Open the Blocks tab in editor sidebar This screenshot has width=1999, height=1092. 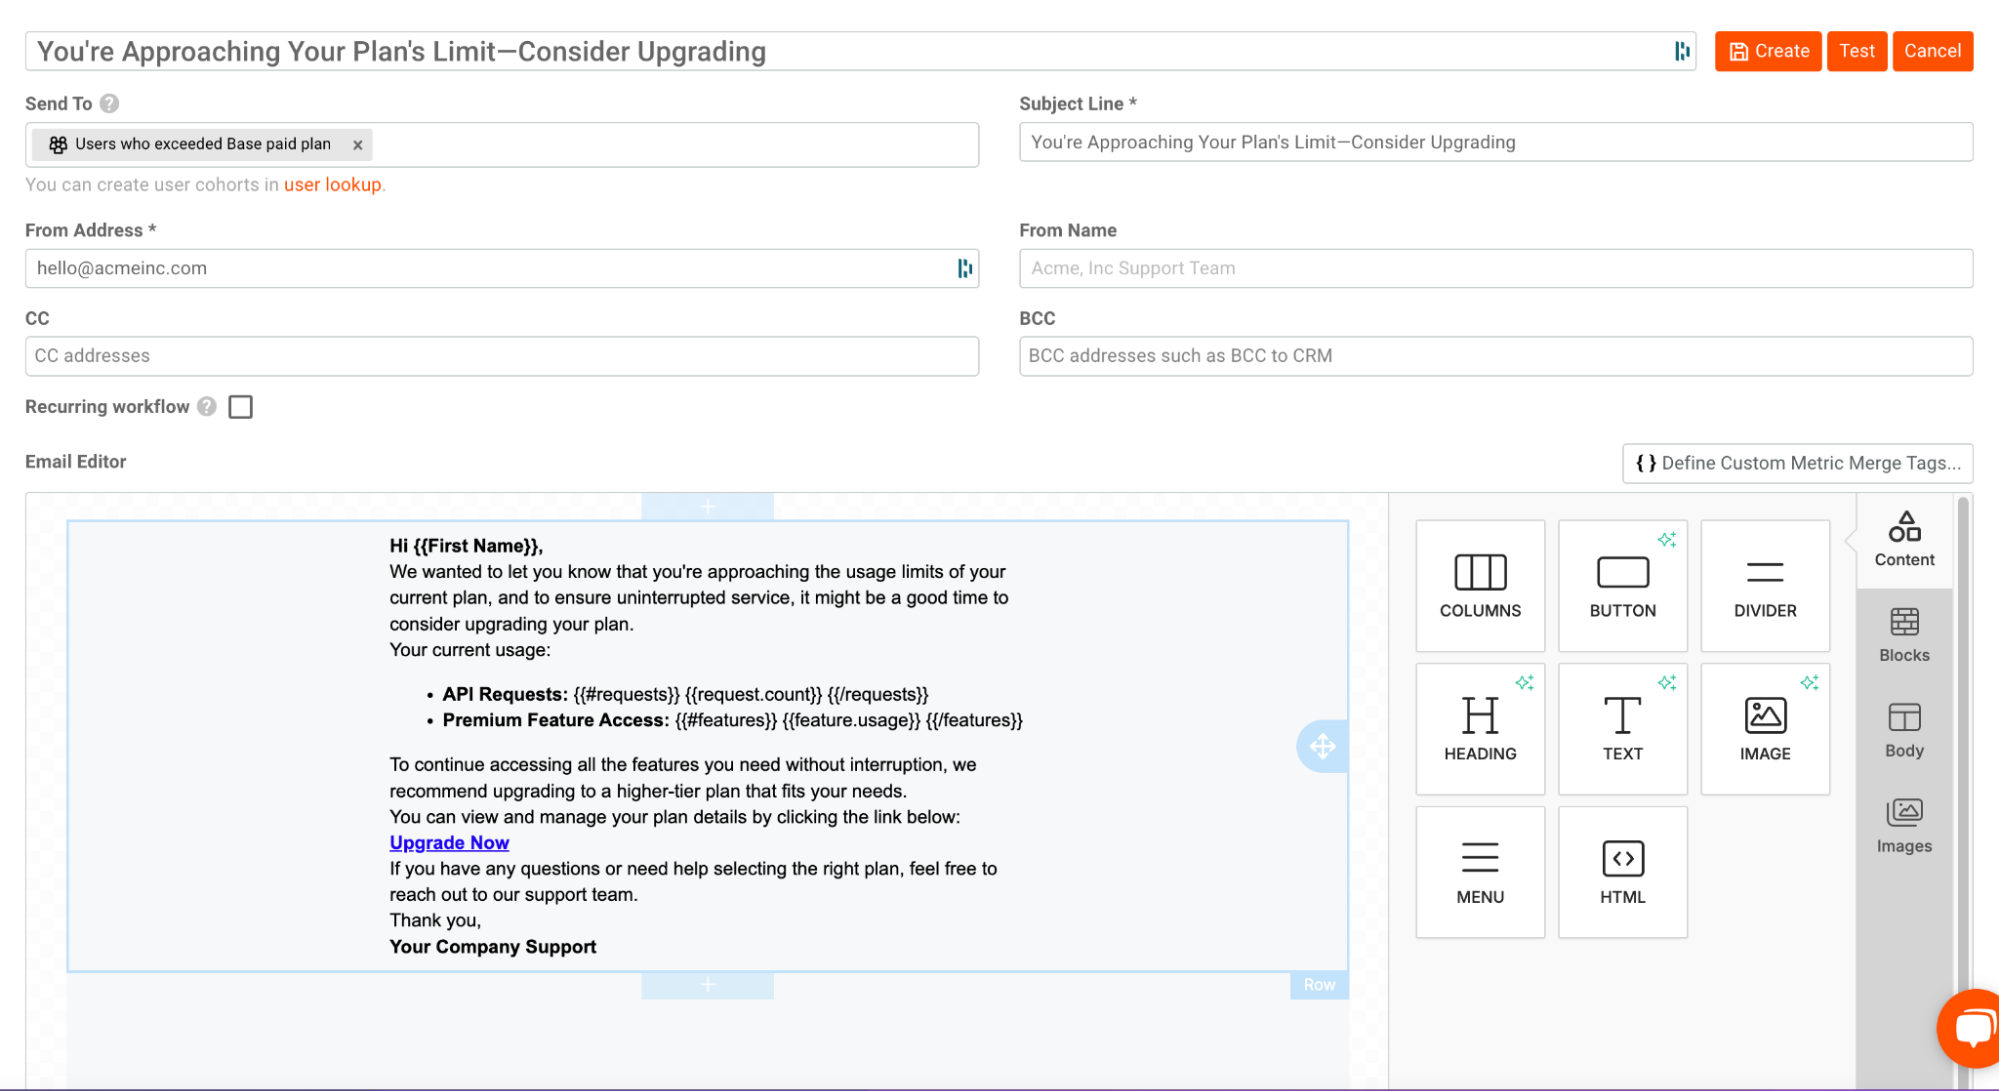pos(1903,635)
